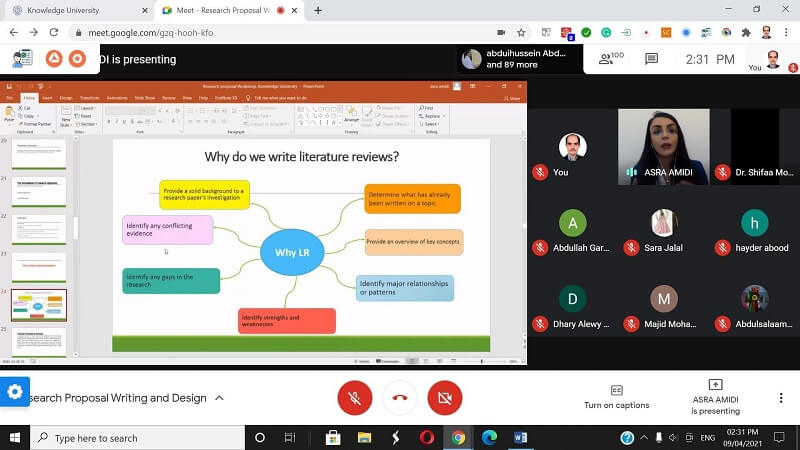Toggle your camera with the red video button
The image size is (800, 450).
(x=445, y=397)
